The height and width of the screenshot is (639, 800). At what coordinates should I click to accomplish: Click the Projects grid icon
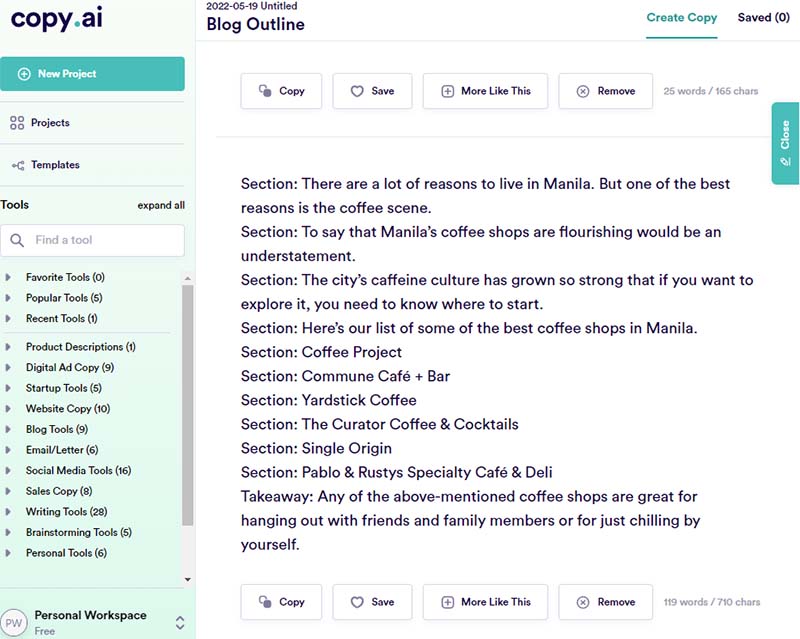click(x=17, y=122)
